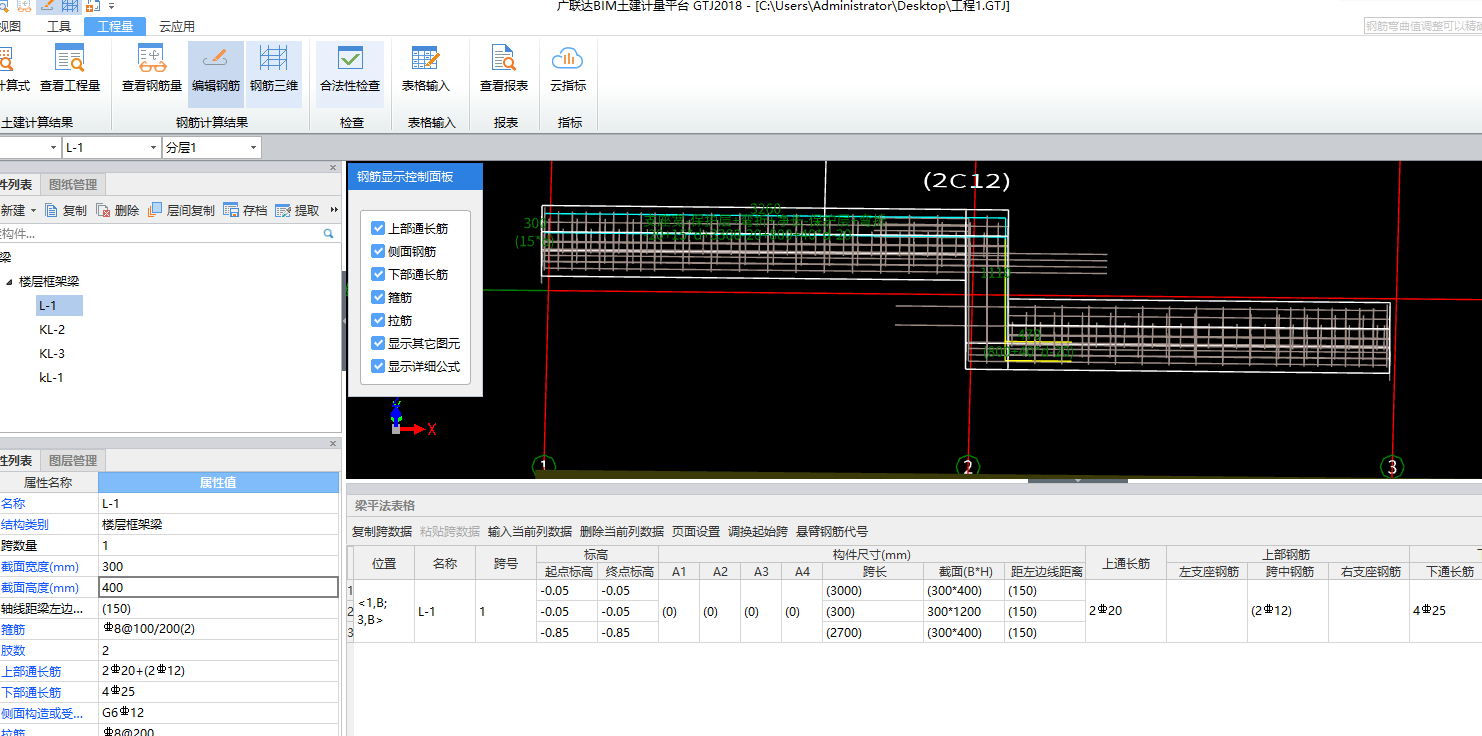This screenshot has width=1482, height=736.
Task: Close the property list panel
Action: (334, 443)
